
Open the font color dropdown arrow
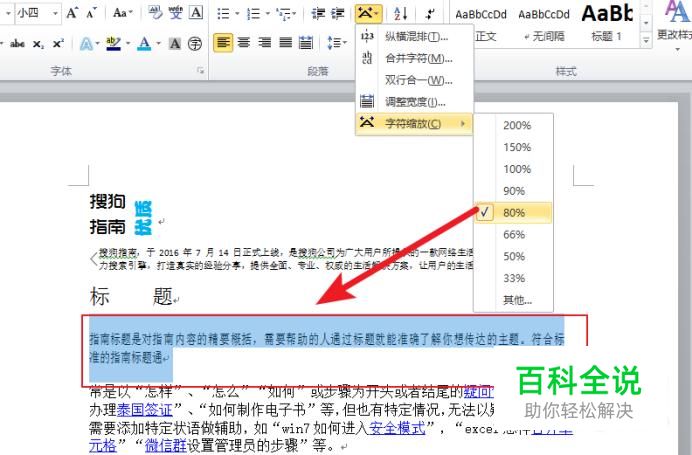(x=158, y=43)
